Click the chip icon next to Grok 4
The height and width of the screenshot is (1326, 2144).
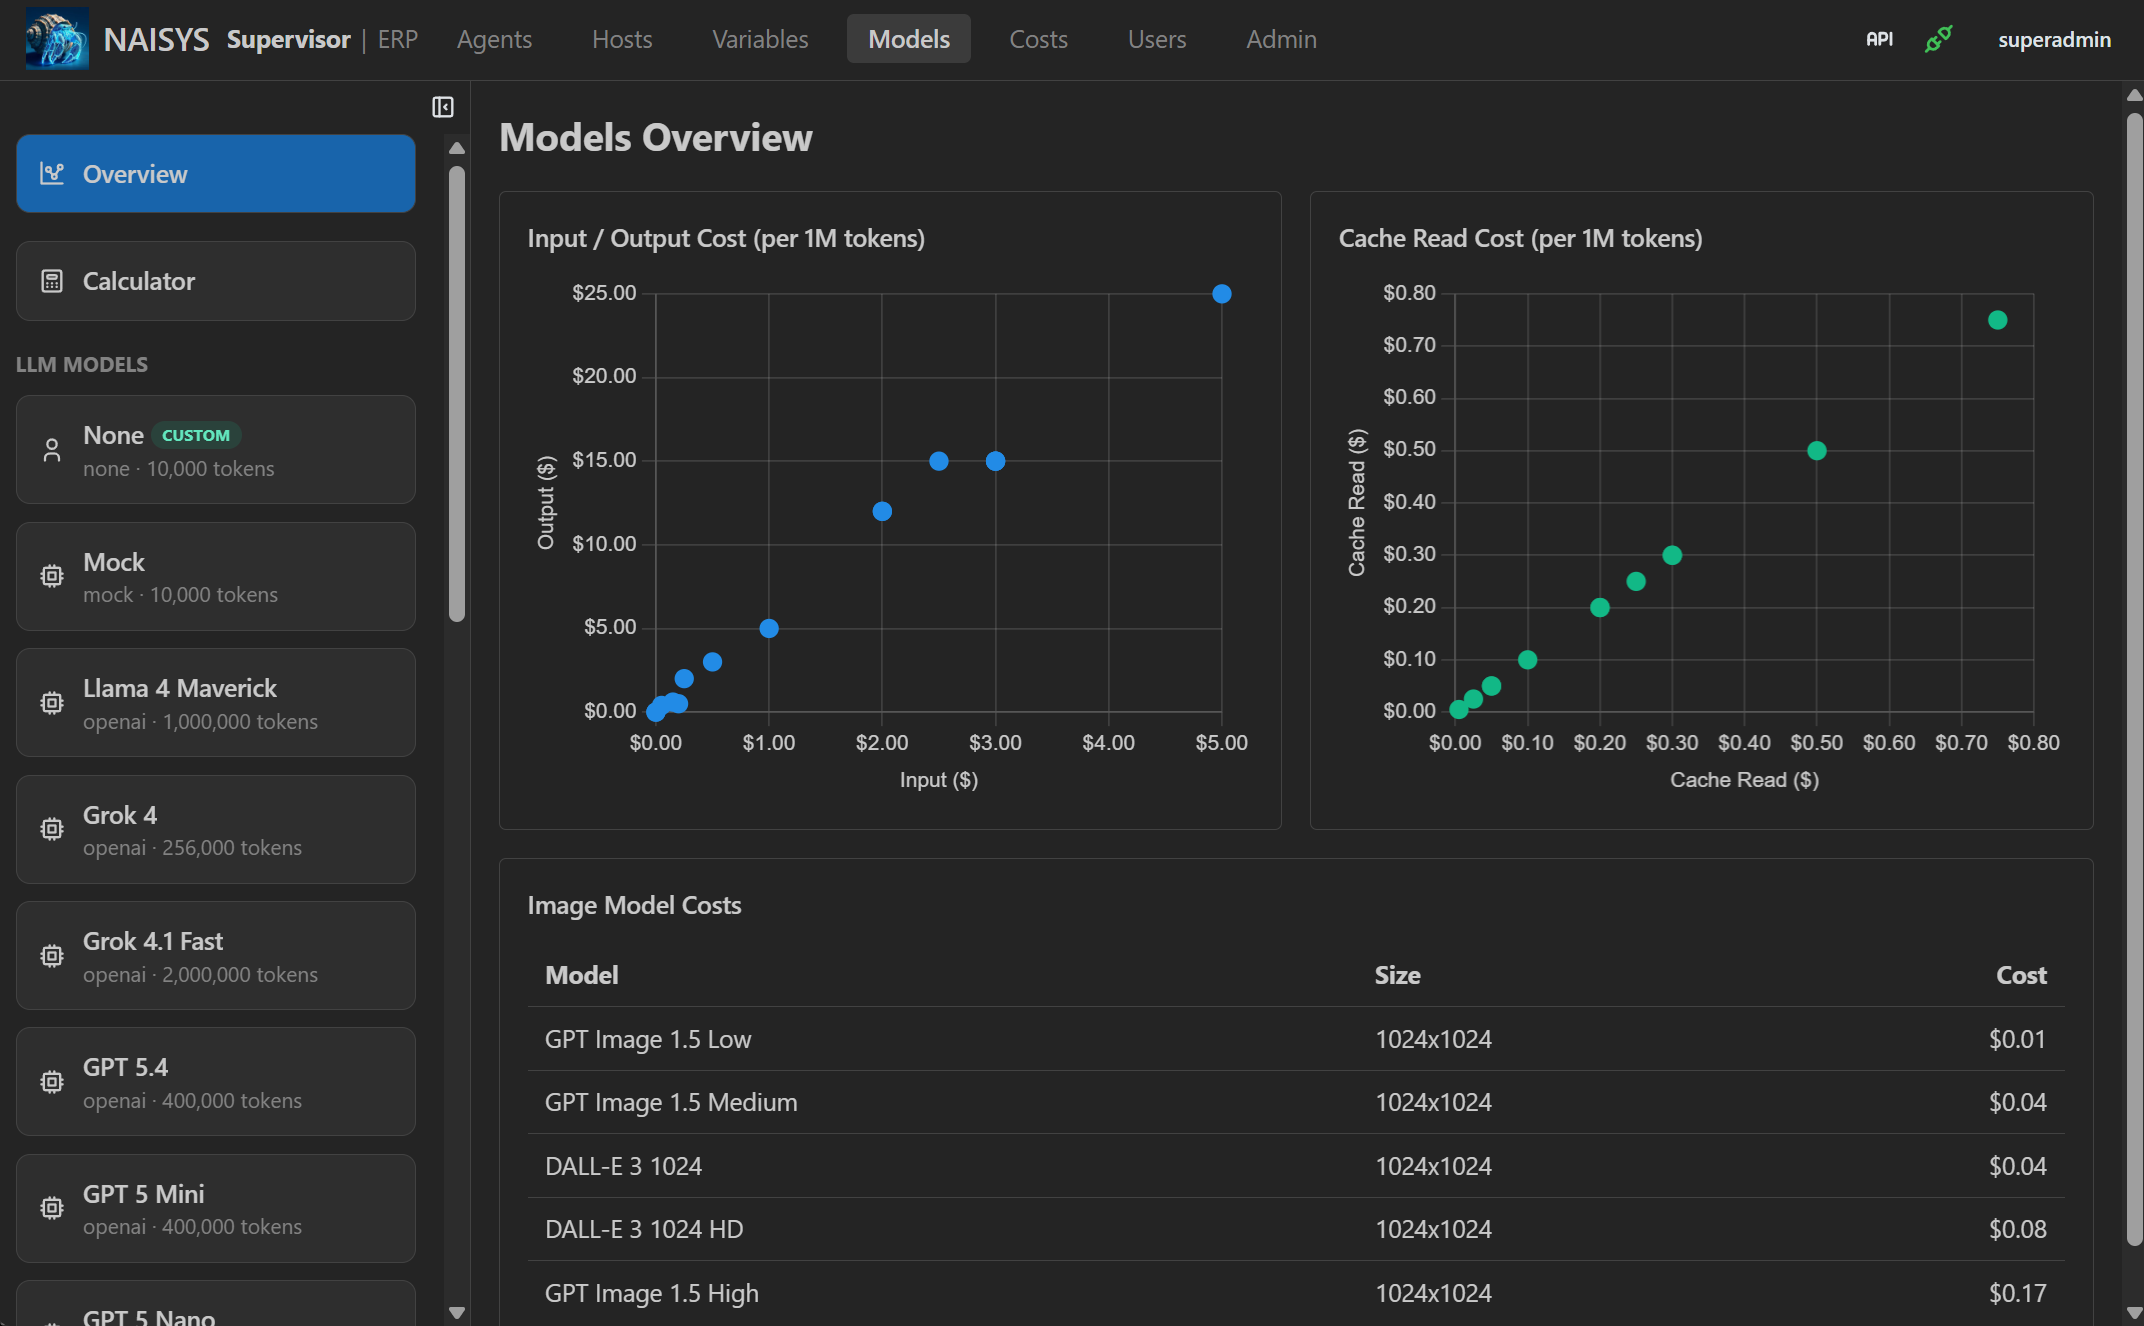[x=52, y=829]
